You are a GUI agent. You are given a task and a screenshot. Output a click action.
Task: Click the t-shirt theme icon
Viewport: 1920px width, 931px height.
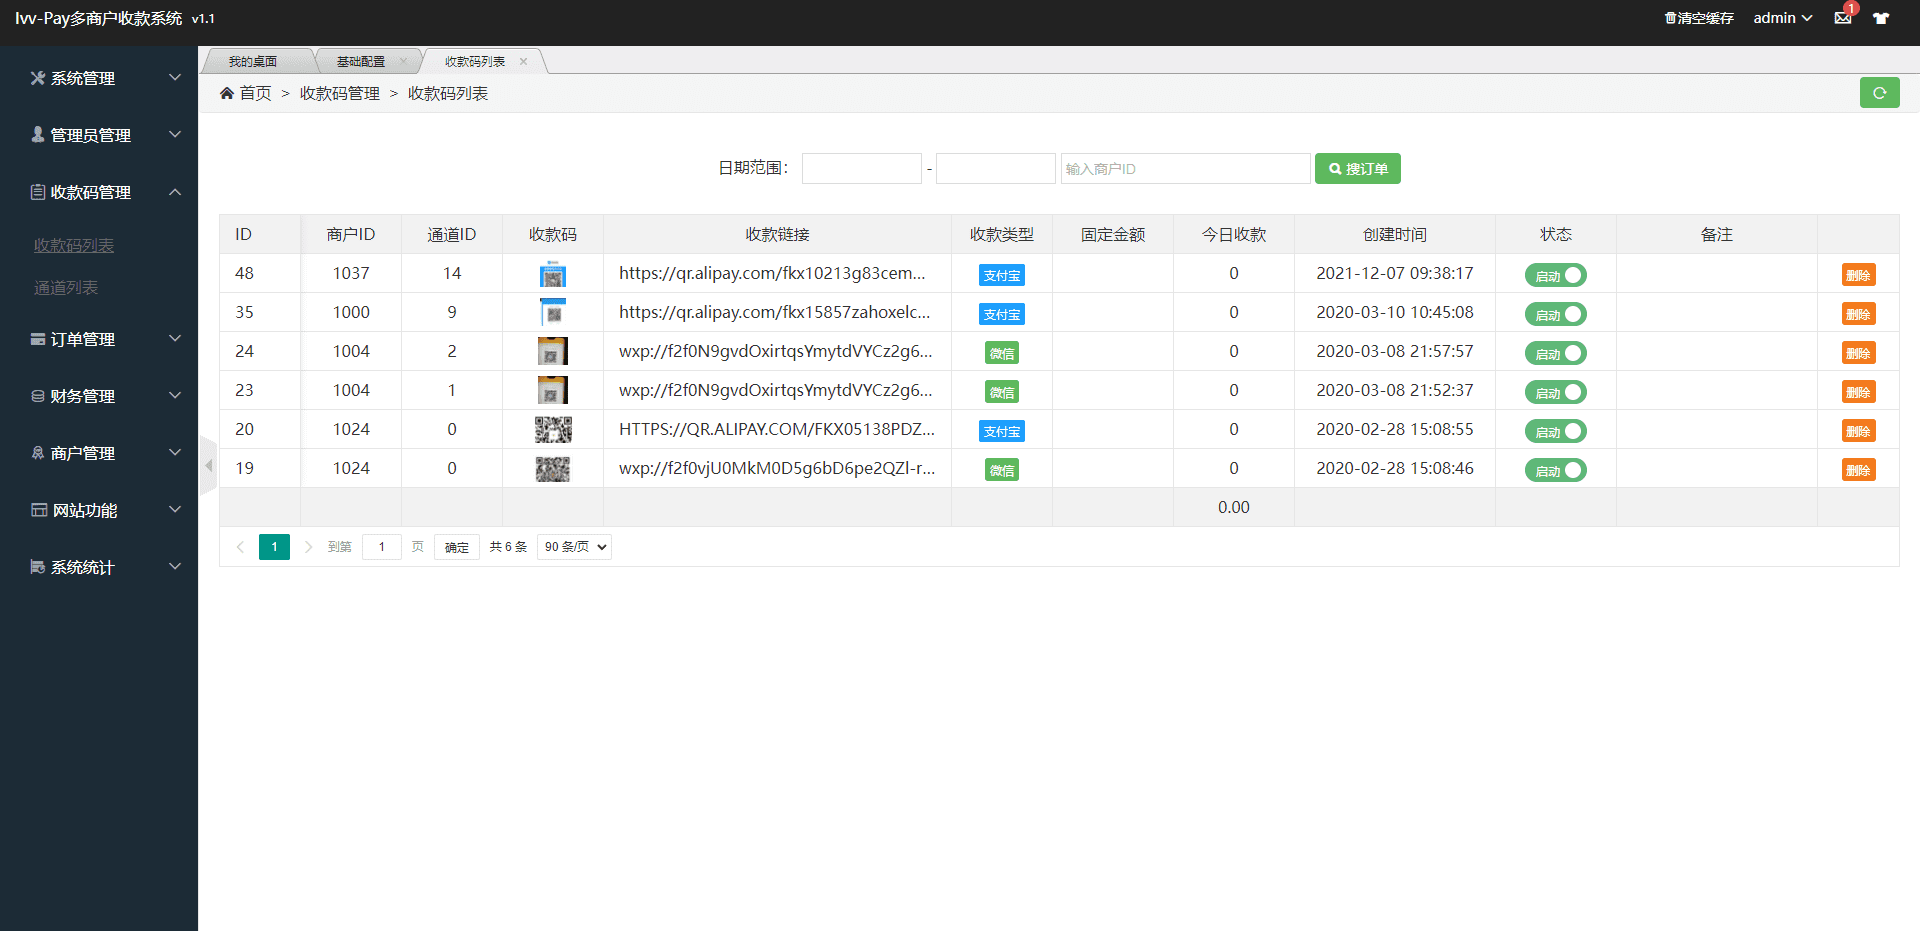click(x=1881, y=18)
